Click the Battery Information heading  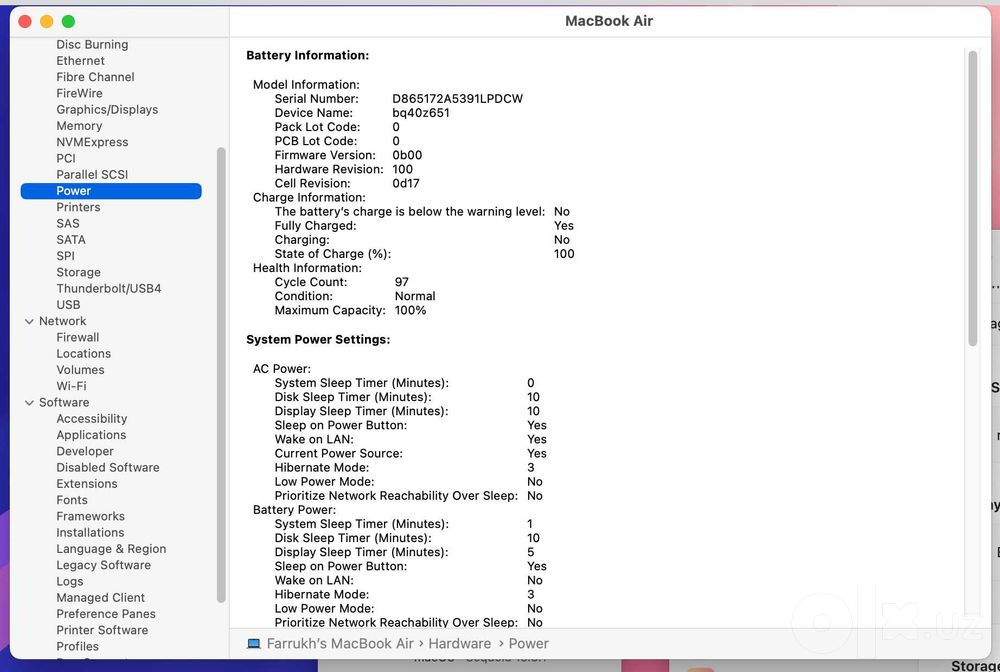point(307,55)
